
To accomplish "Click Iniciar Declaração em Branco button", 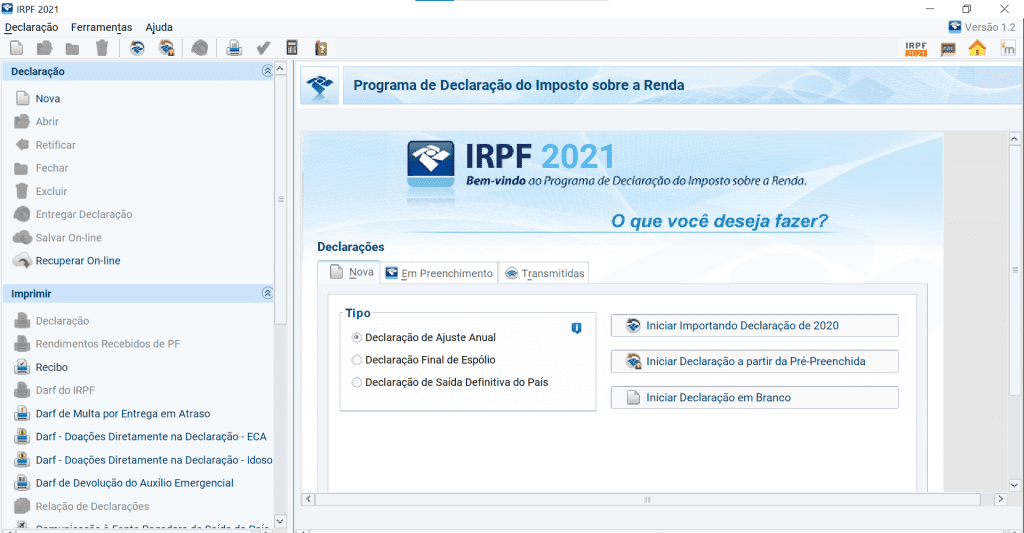I will click(x=754, y=397).
